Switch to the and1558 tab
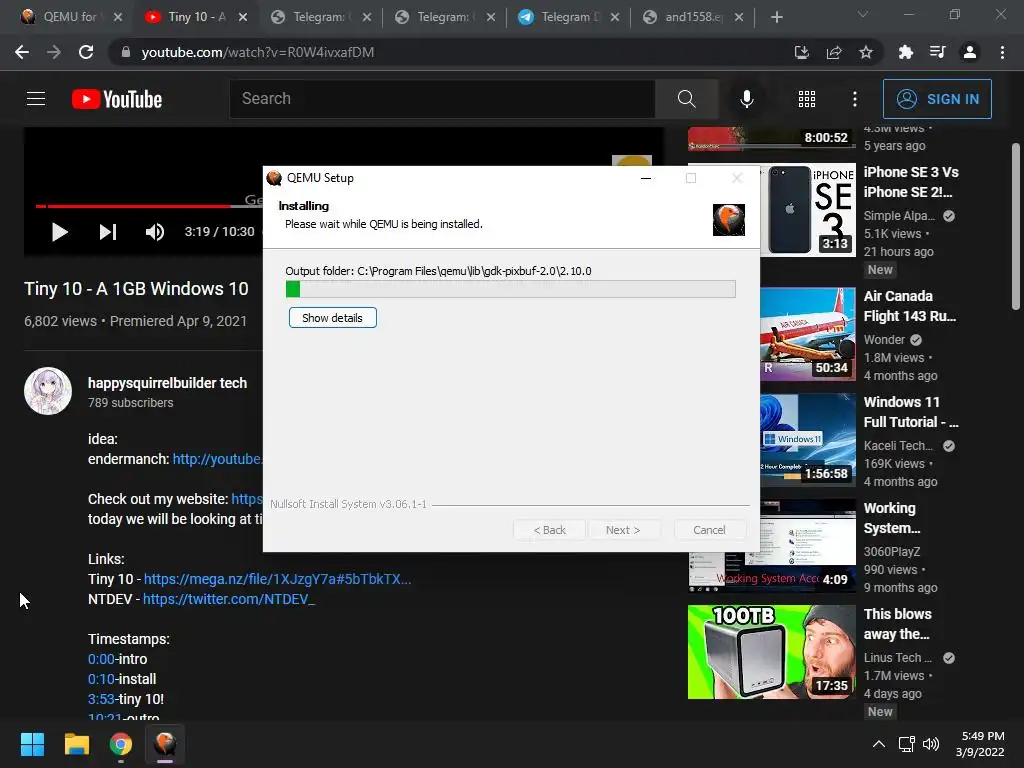Viewport: 1024px width, 768px height. tap(692, 17)
